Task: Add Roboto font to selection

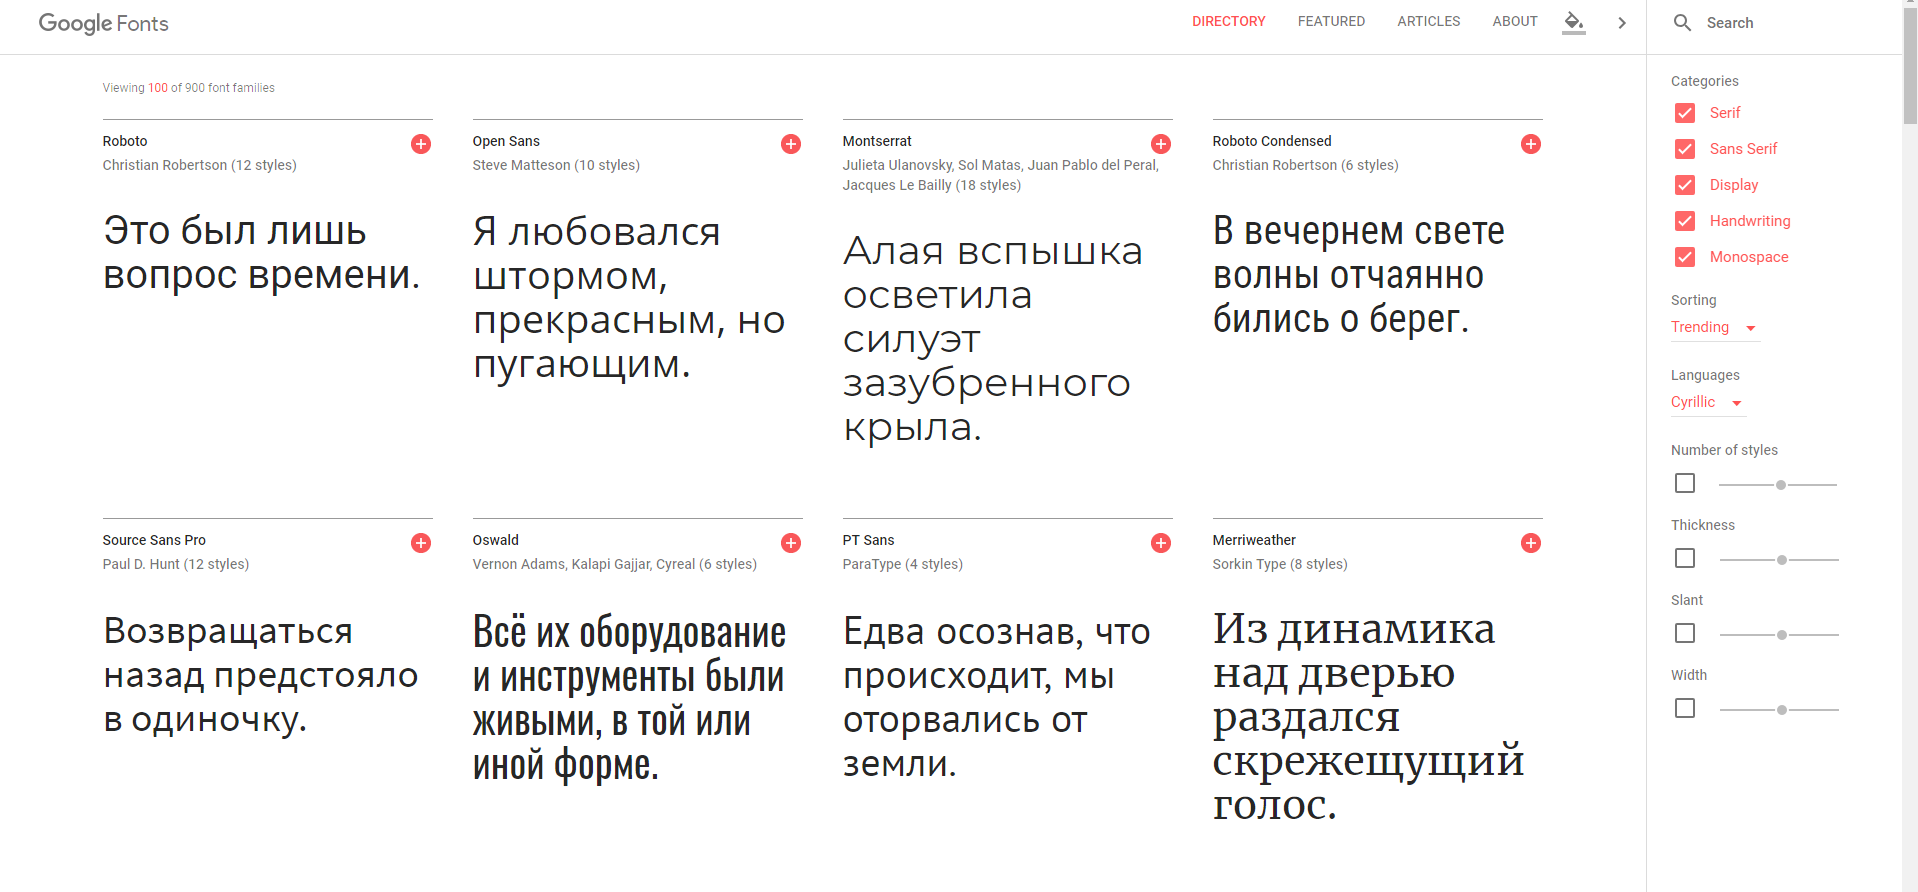Action: click(x=421, y=144)
